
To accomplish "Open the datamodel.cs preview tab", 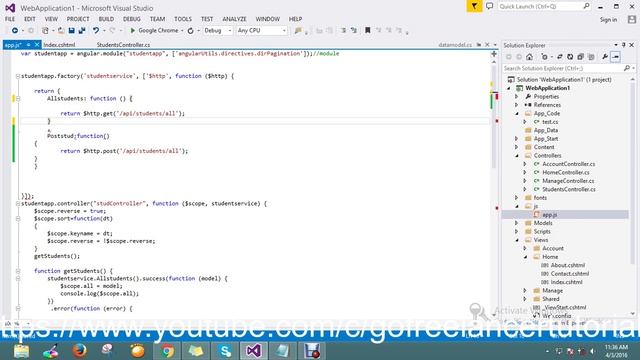I will tap(455, 45).
